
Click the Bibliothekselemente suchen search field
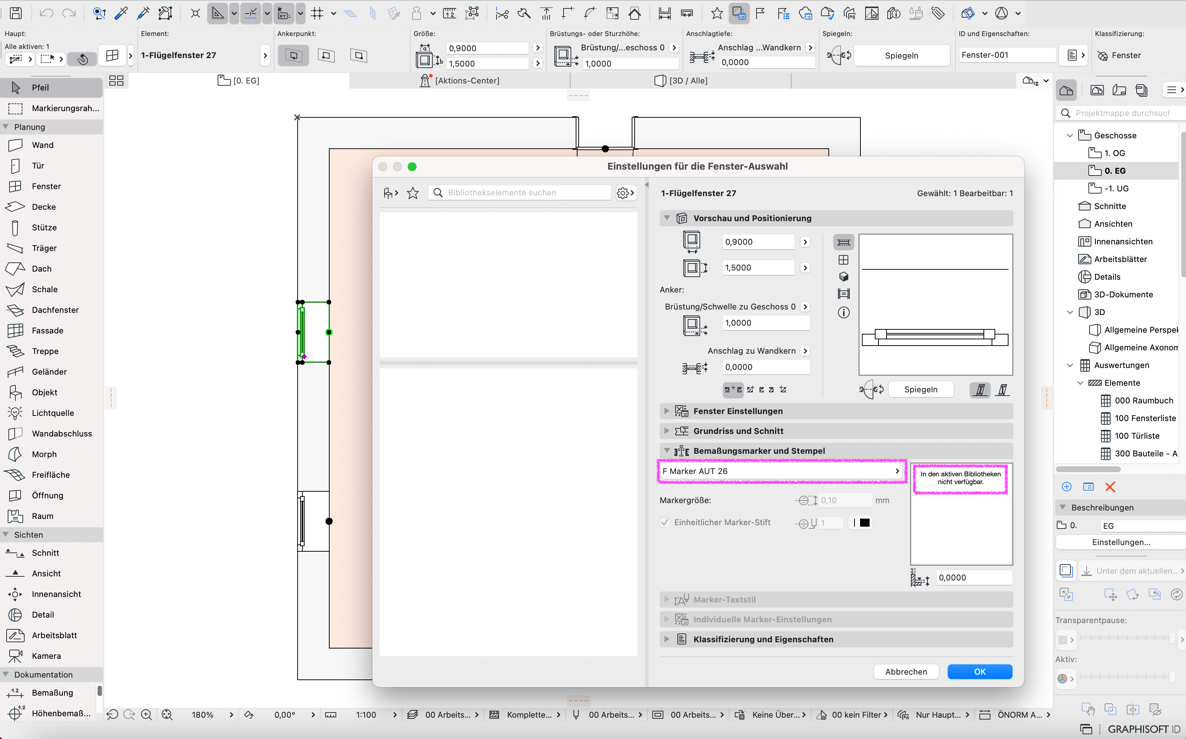[x=520, y=193]
